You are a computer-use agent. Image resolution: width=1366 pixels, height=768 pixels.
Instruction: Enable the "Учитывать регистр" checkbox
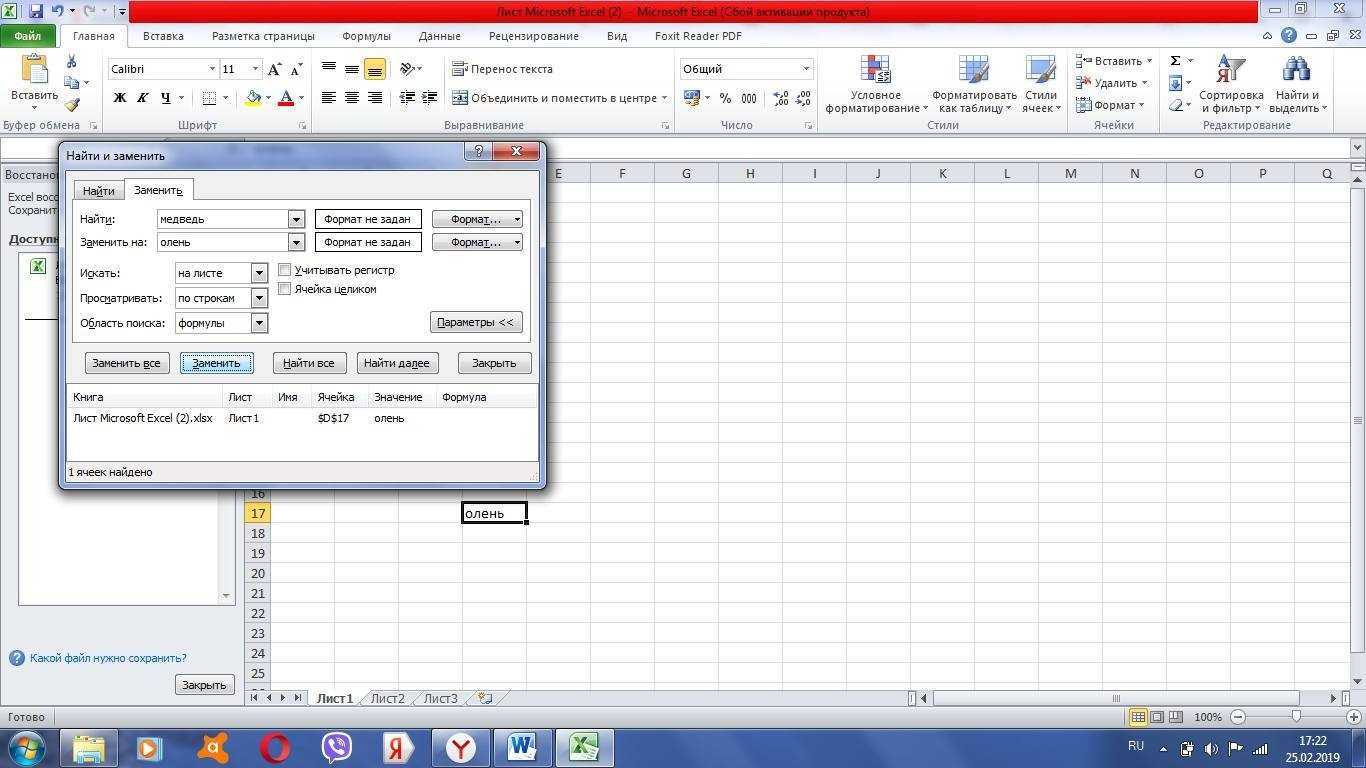(x=285, y=270)
